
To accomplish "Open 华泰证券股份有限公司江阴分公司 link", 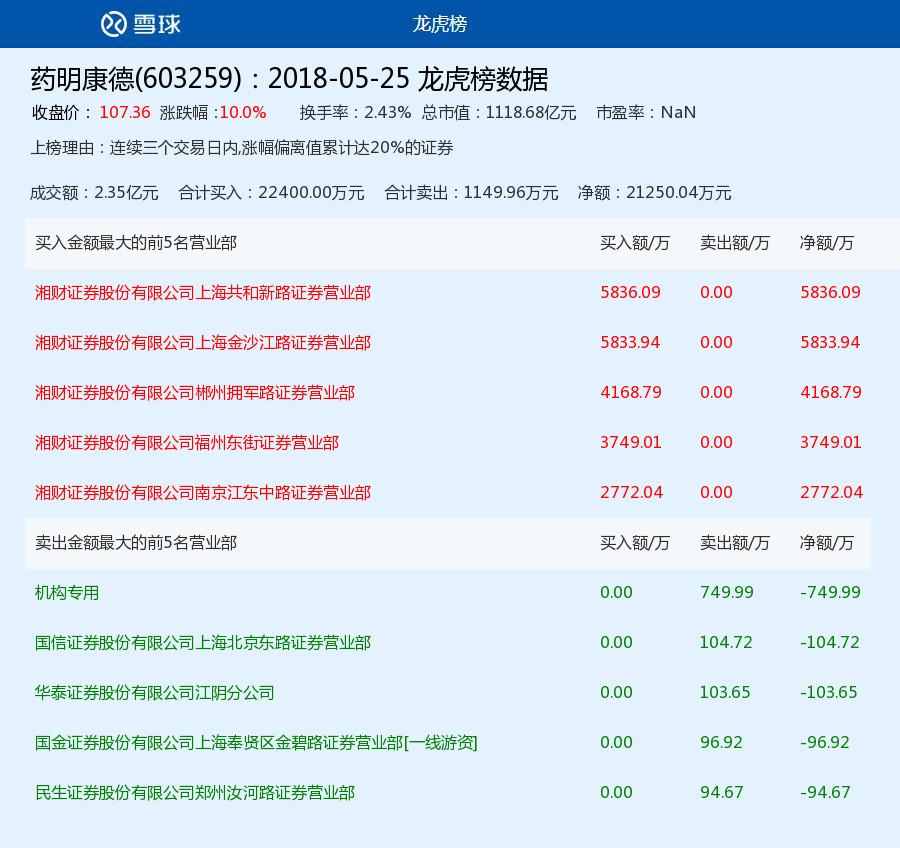I will (x=154, y=692).
